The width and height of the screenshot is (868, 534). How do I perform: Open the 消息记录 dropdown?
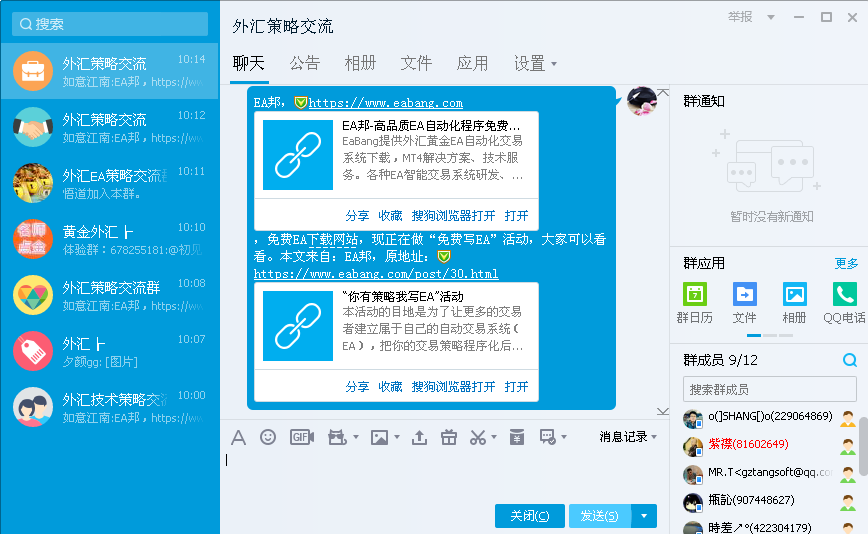[x=628, y=437]
